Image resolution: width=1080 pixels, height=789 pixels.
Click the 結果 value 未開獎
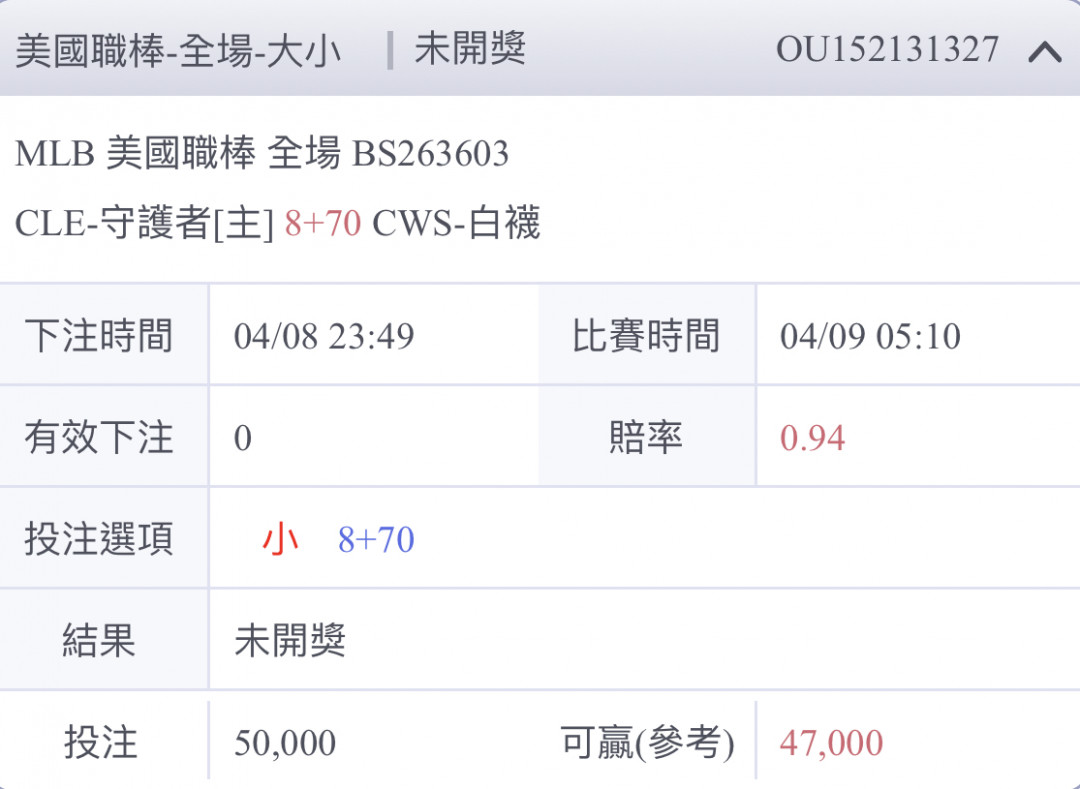(290, 641)
